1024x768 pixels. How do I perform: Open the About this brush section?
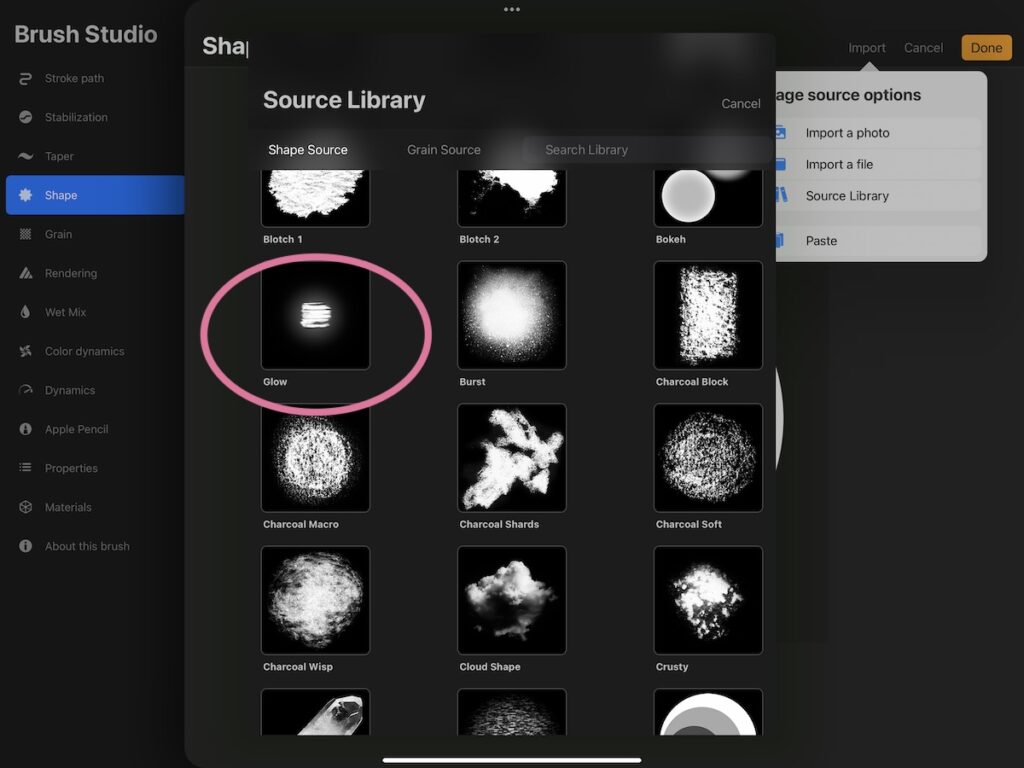(x=87, y=547)
